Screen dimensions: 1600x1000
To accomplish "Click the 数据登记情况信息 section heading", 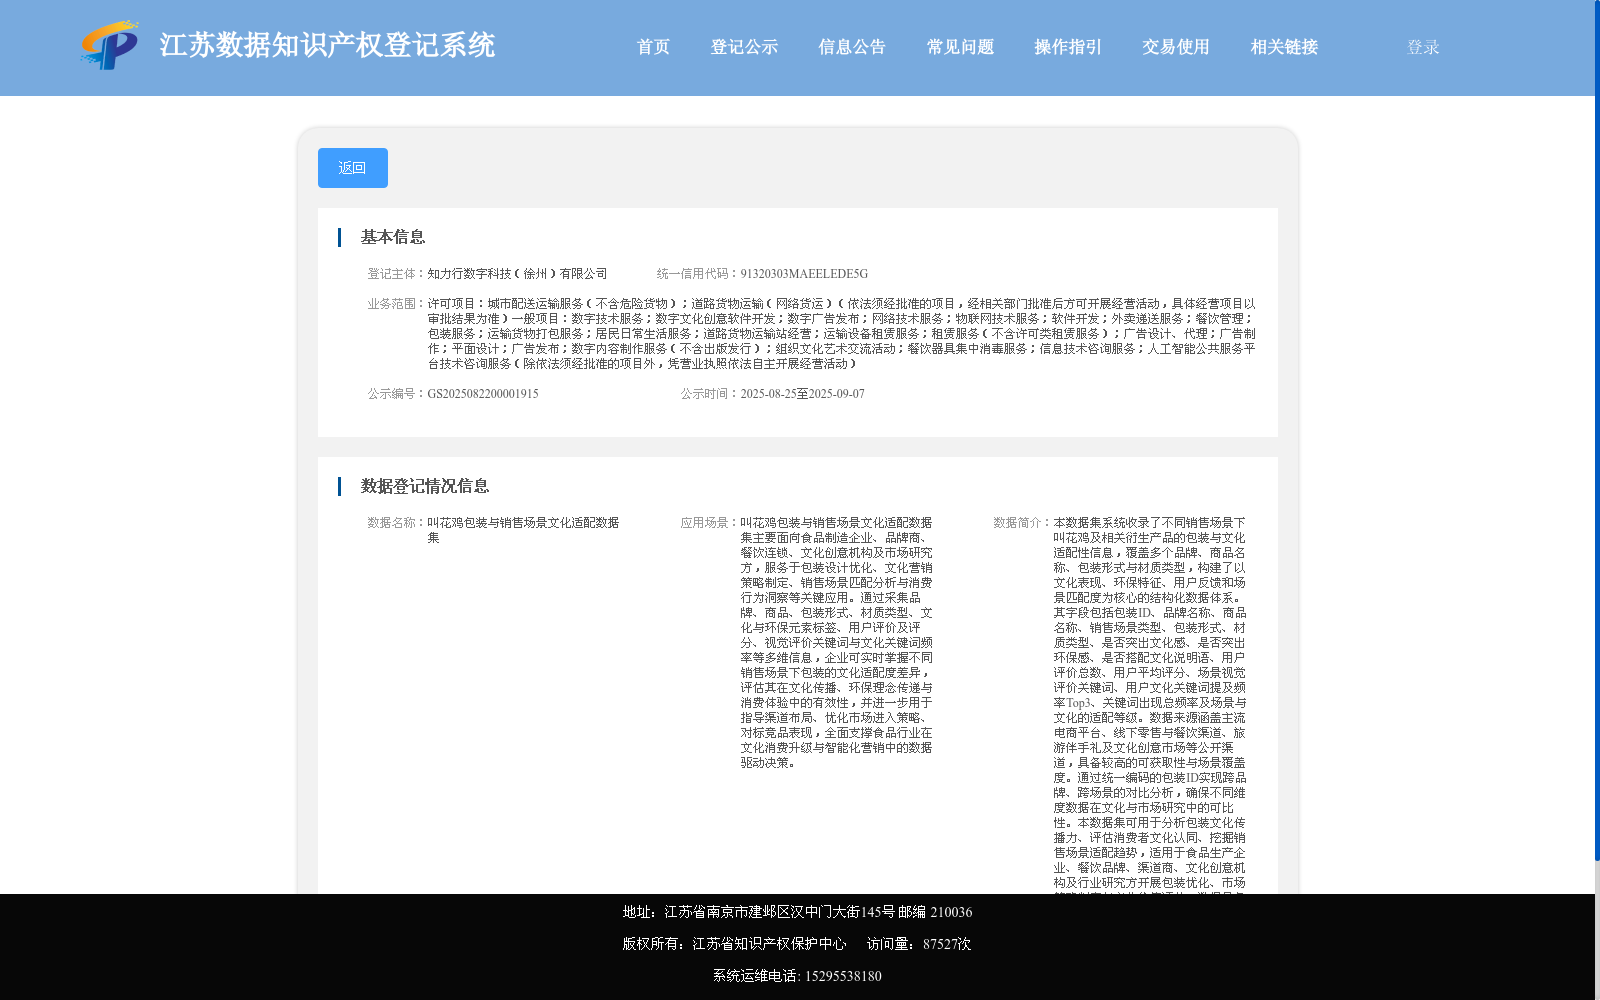I will 425,486.
